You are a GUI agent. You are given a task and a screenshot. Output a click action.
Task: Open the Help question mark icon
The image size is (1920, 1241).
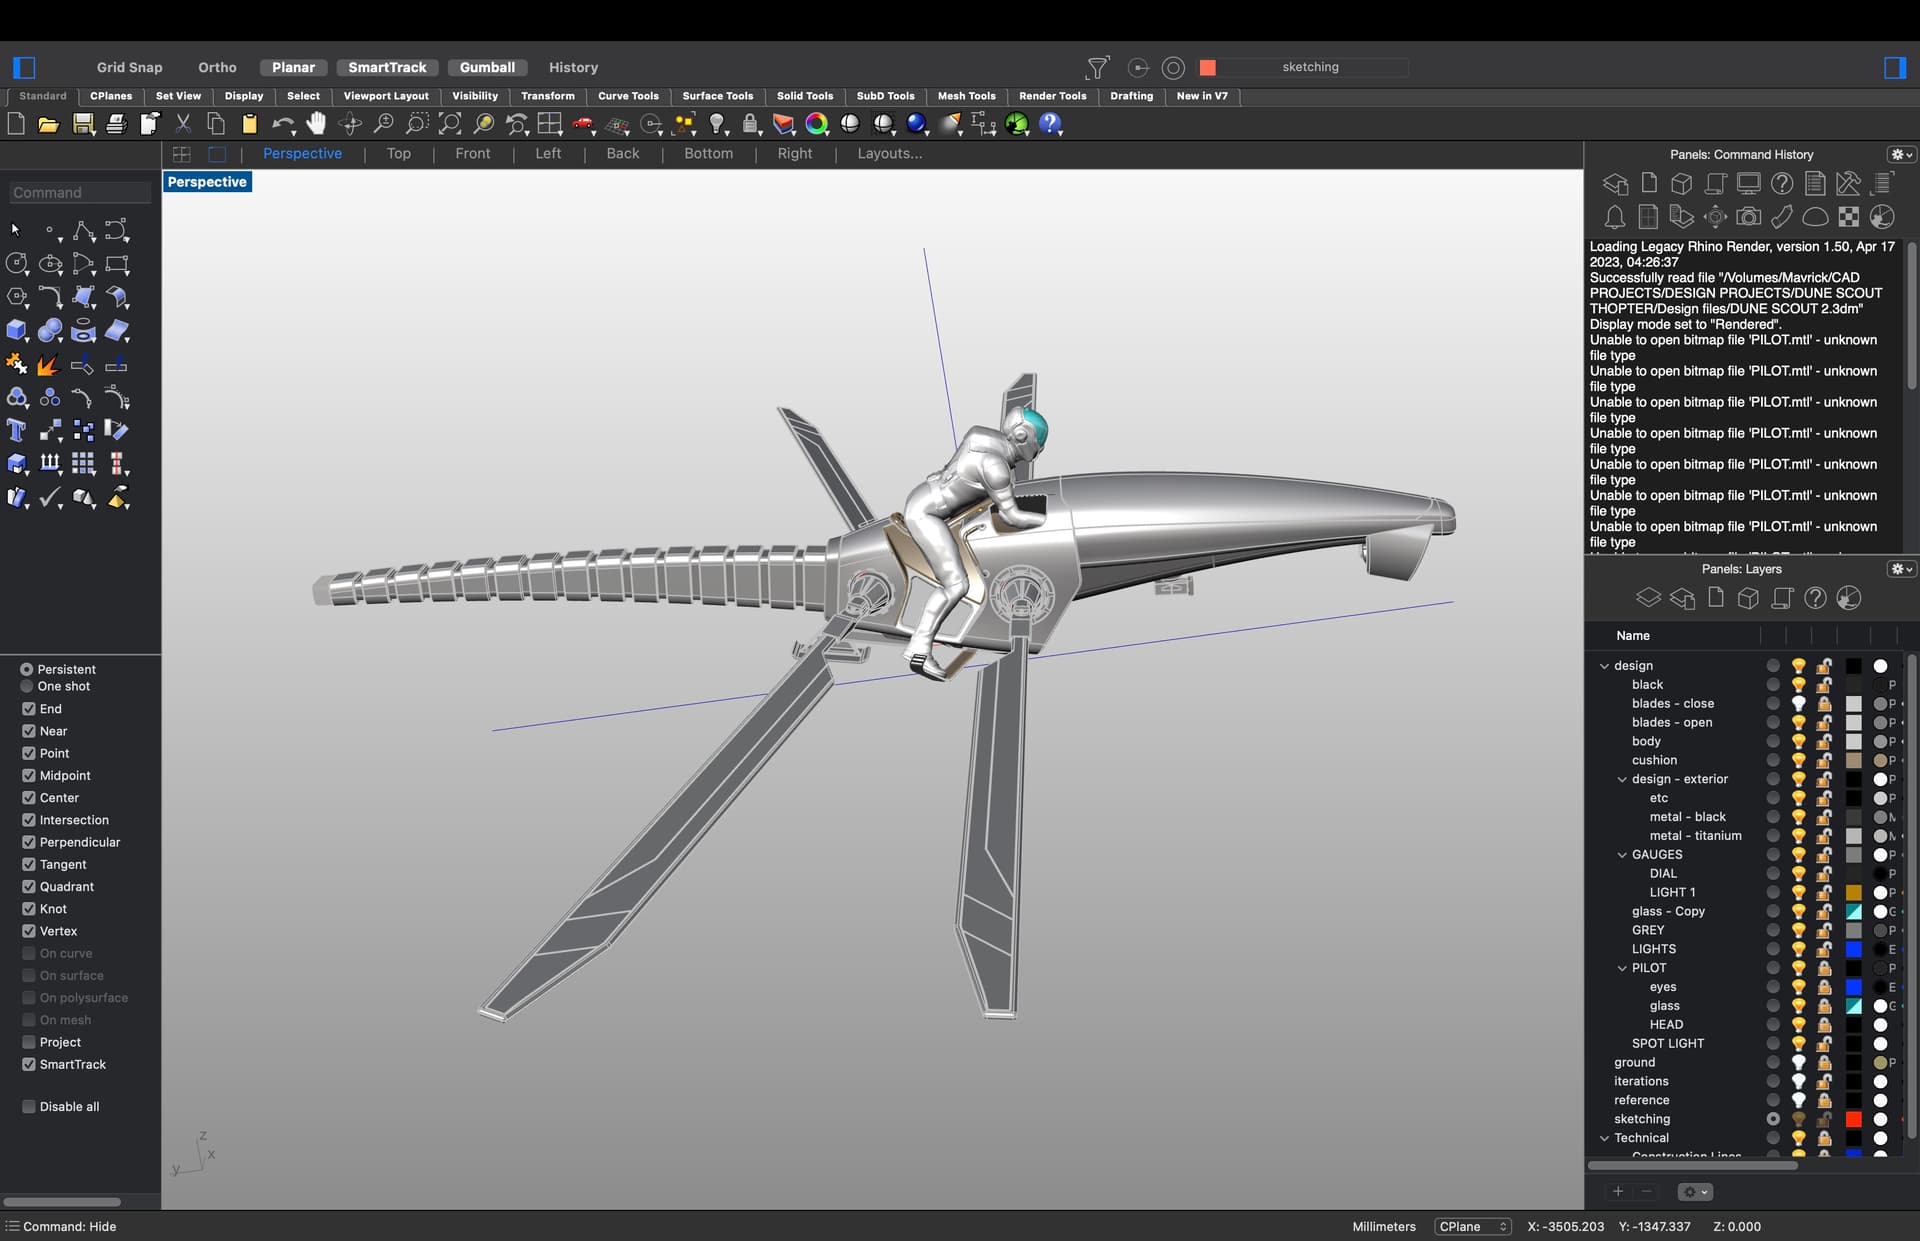tap(1049, 124)
